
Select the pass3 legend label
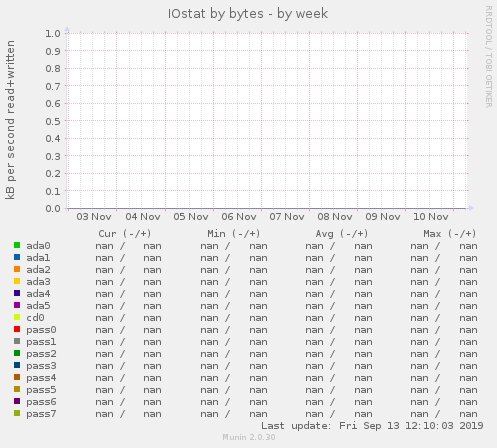click(41, 366)
